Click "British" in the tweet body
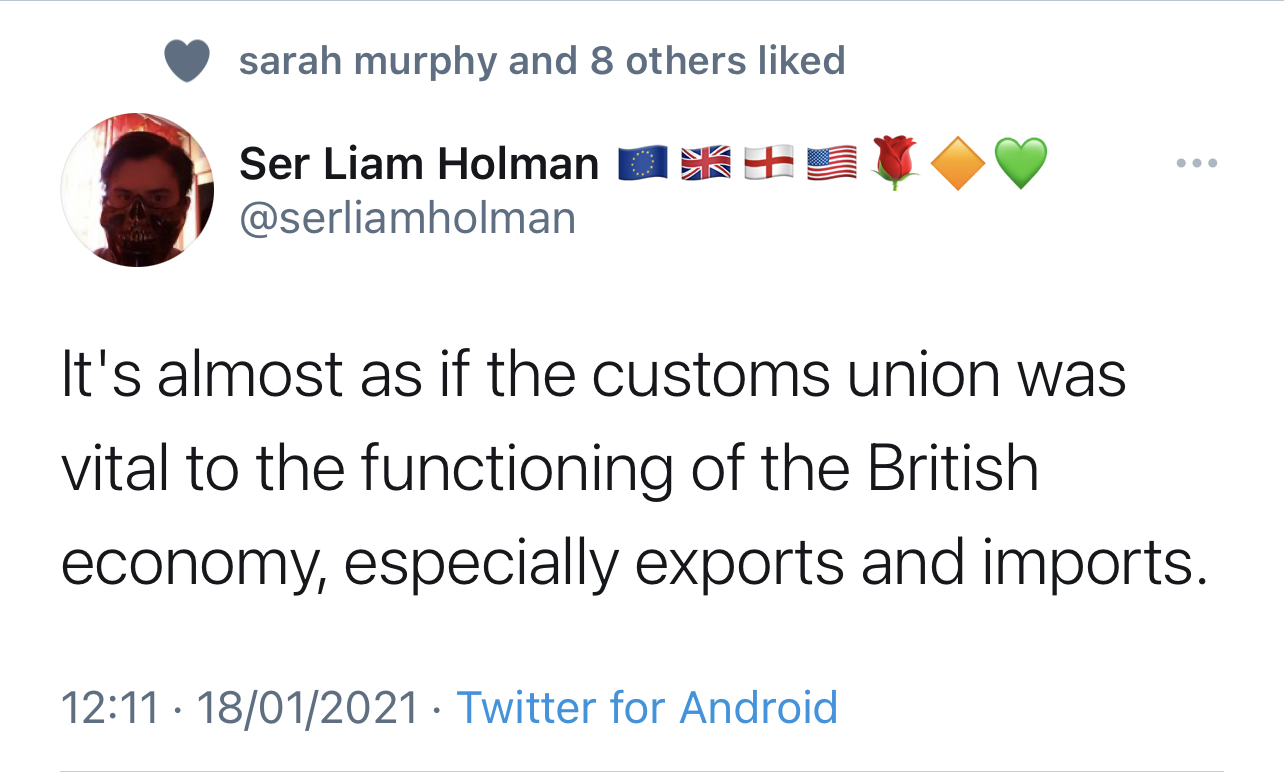Image resolution: width=1284 pixels, height=774 pixels. (952, 470)
